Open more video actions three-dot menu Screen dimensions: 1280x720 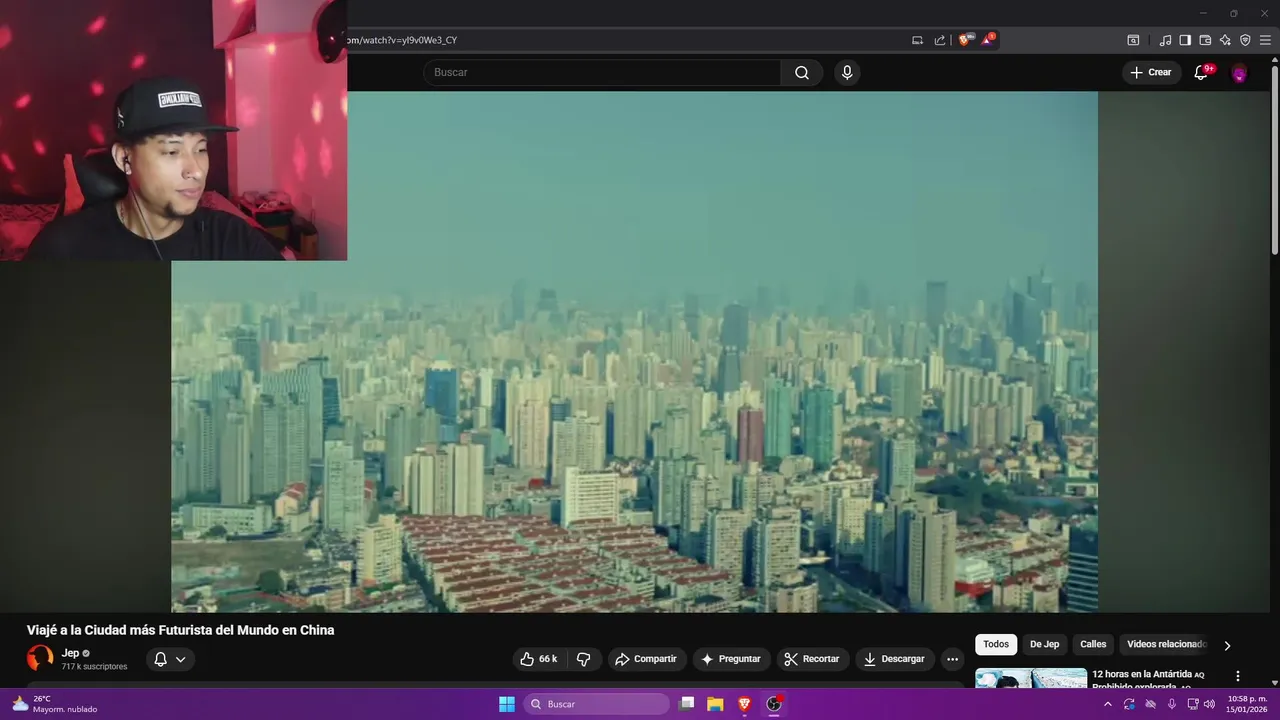[952, 659]
